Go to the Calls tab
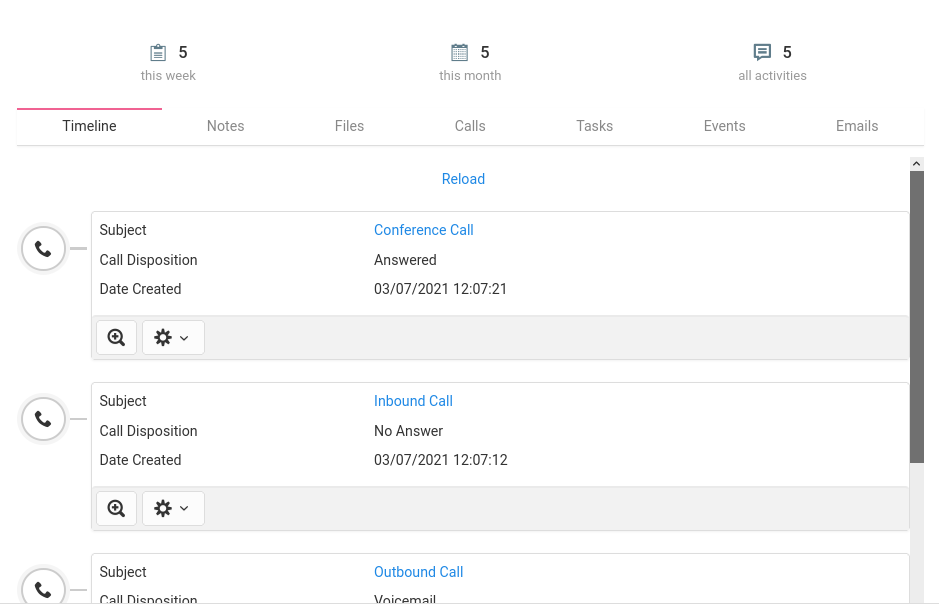The width and height of the screenshot is (939, 612). (x=470, y=126)
